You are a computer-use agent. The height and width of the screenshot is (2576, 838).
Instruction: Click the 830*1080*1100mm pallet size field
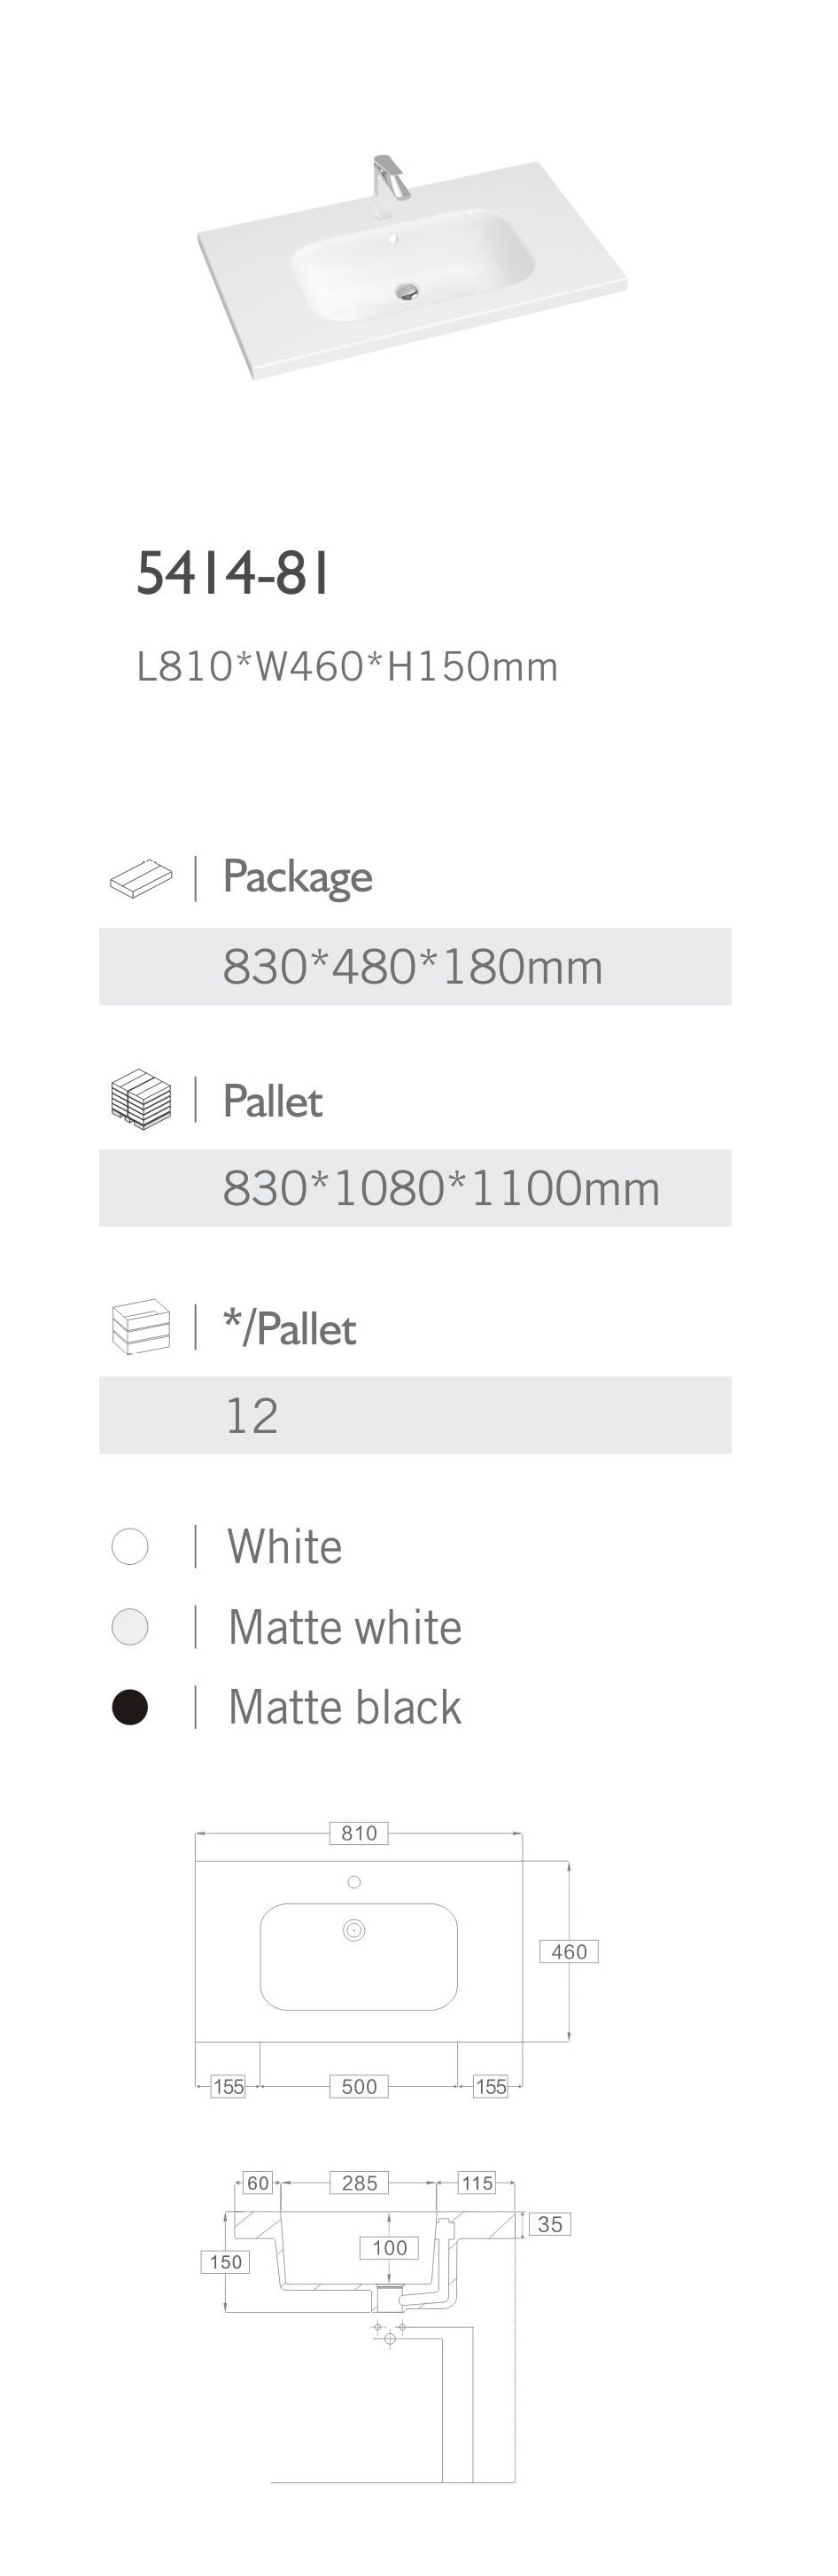(x=414, y=1188)
